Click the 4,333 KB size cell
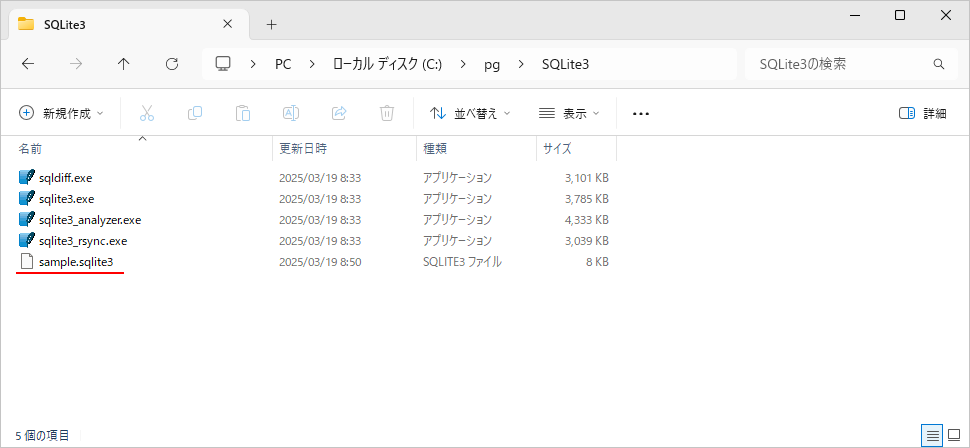The image size is (970, 448). tap(587, 220)
